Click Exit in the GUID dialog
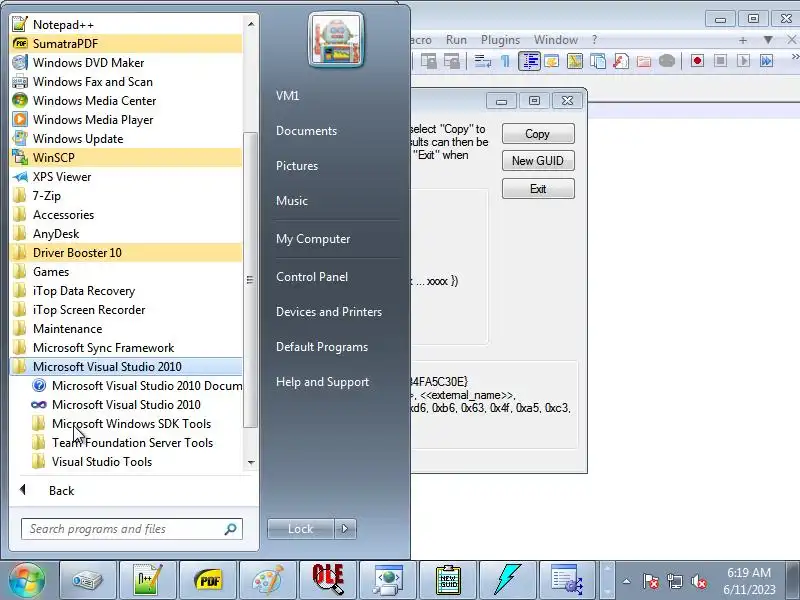800x600 pixels. point(538,189)
